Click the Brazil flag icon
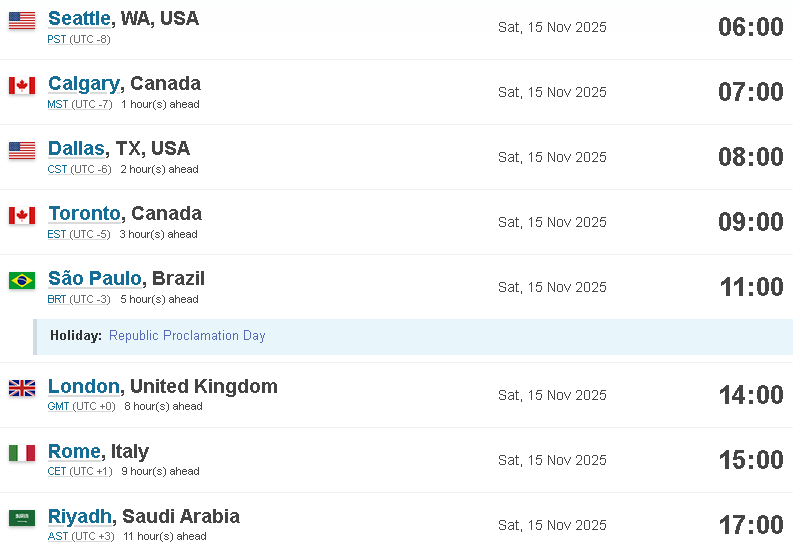The image size is (793, 555). [x=22, y=280]
